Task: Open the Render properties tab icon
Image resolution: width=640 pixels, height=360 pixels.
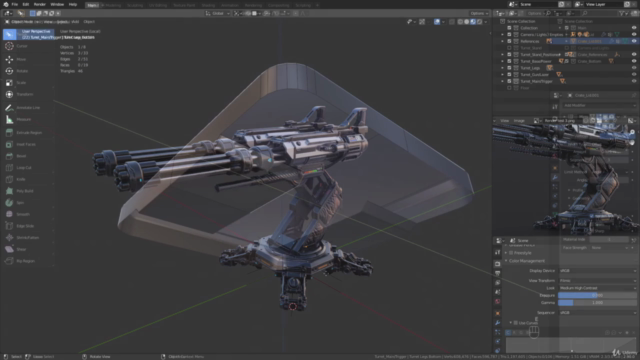Action: 498,264
